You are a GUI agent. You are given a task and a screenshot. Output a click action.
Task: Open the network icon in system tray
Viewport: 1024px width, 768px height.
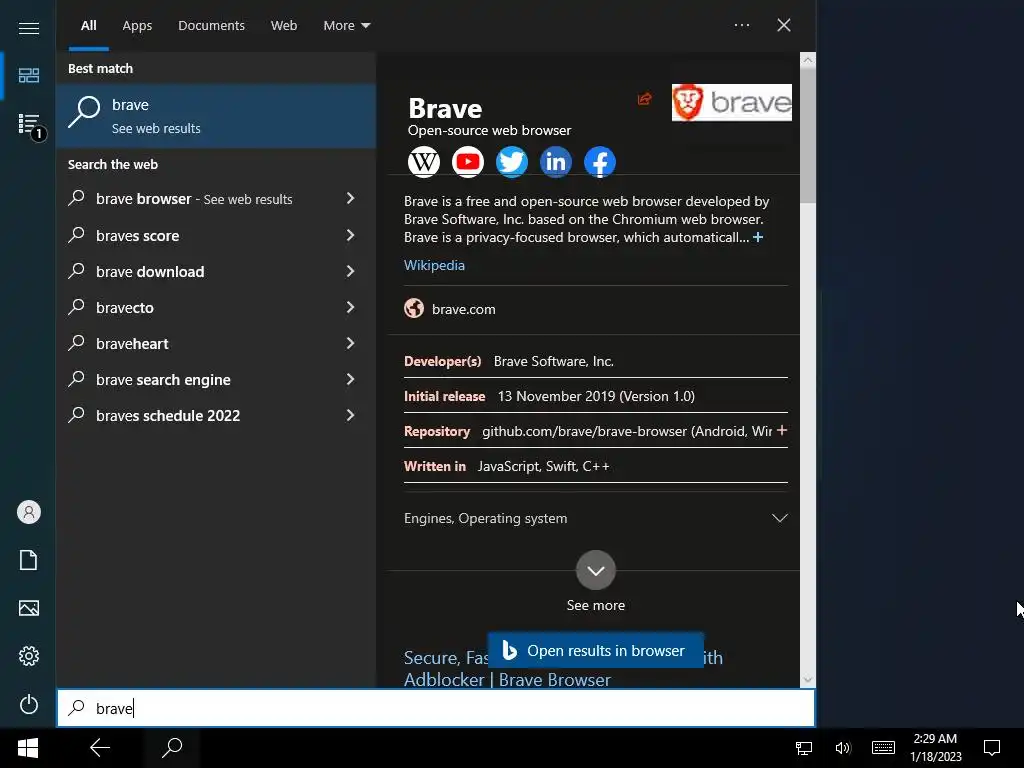point(804,748)
